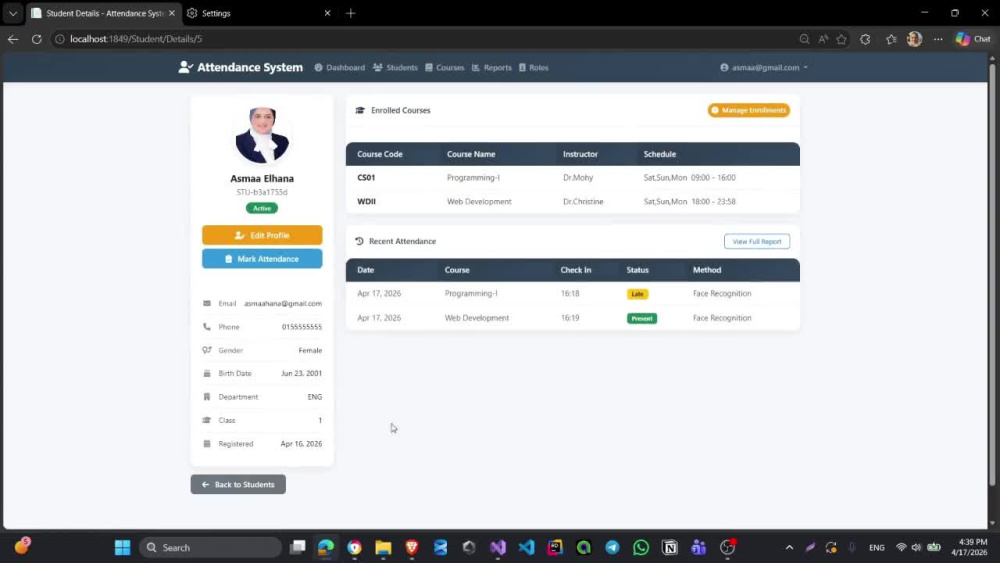
Task: Click the Late status badge
Action: coord(637,294)
